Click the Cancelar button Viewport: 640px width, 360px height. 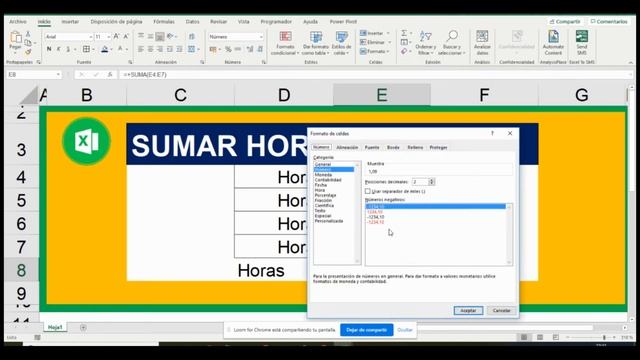pyautogui.click(x=501, y=311)
